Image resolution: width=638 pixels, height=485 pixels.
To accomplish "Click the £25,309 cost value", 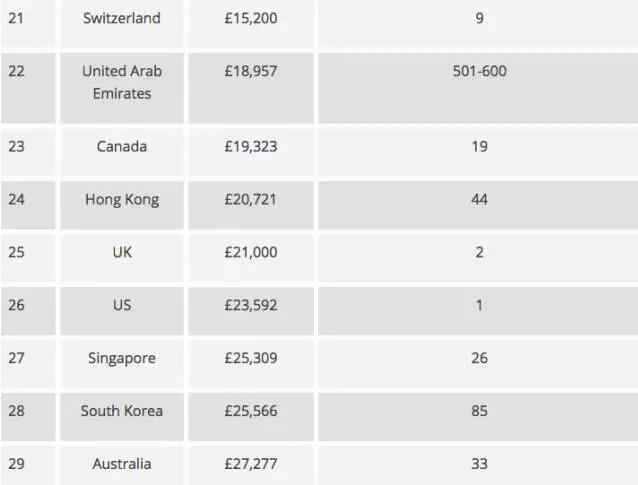I will [251, 358].
